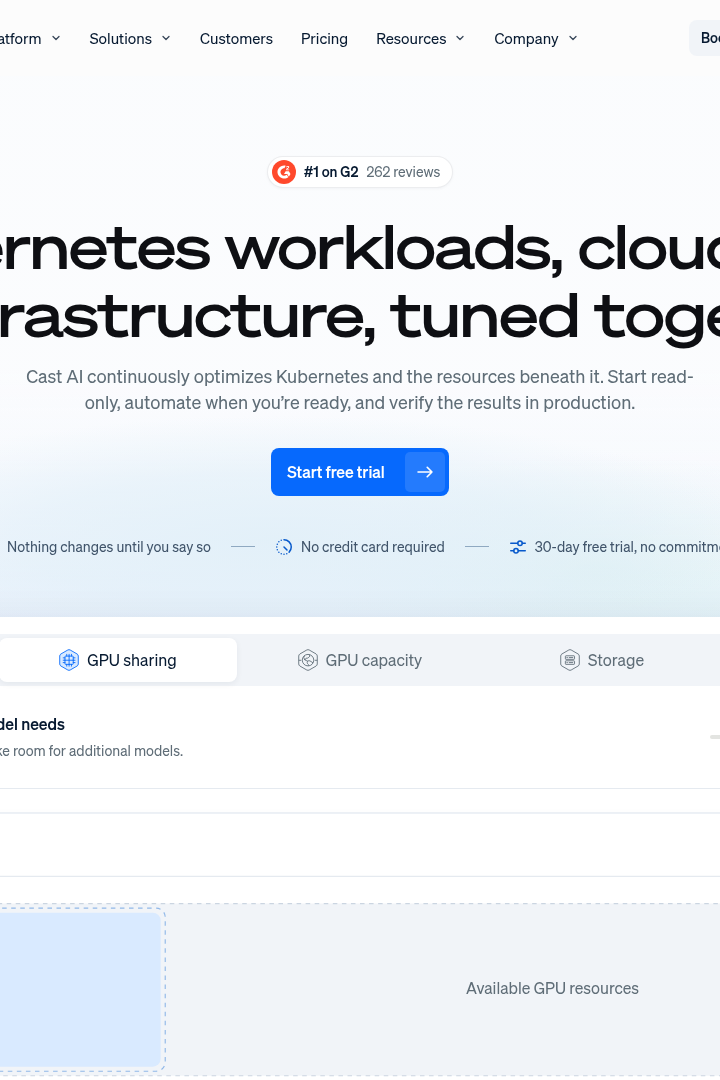Open the Company menu
The height and width of the screenshot is (1080, 720).
[x=535, y=39]
